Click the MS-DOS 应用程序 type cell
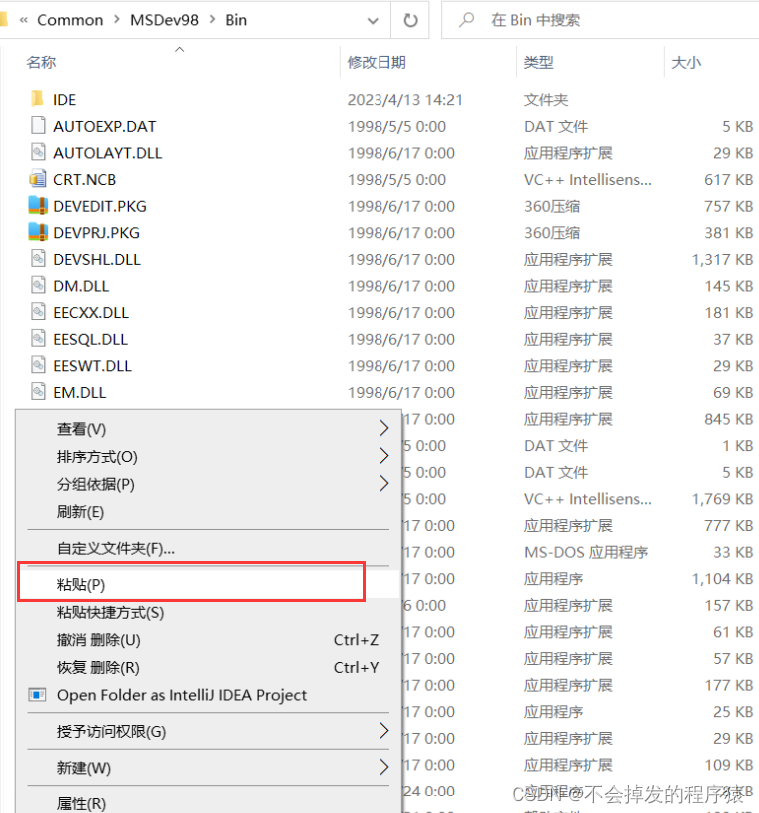 (x=586, y=552)
